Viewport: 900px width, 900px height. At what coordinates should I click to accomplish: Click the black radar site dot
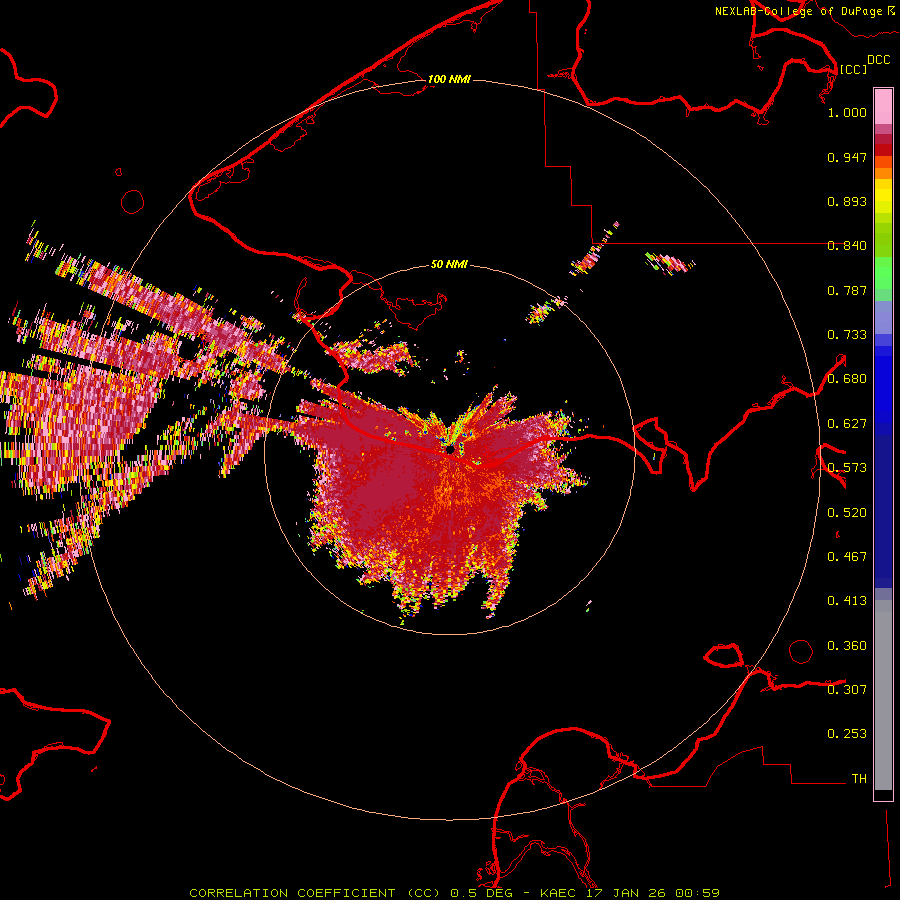[451, 449]
